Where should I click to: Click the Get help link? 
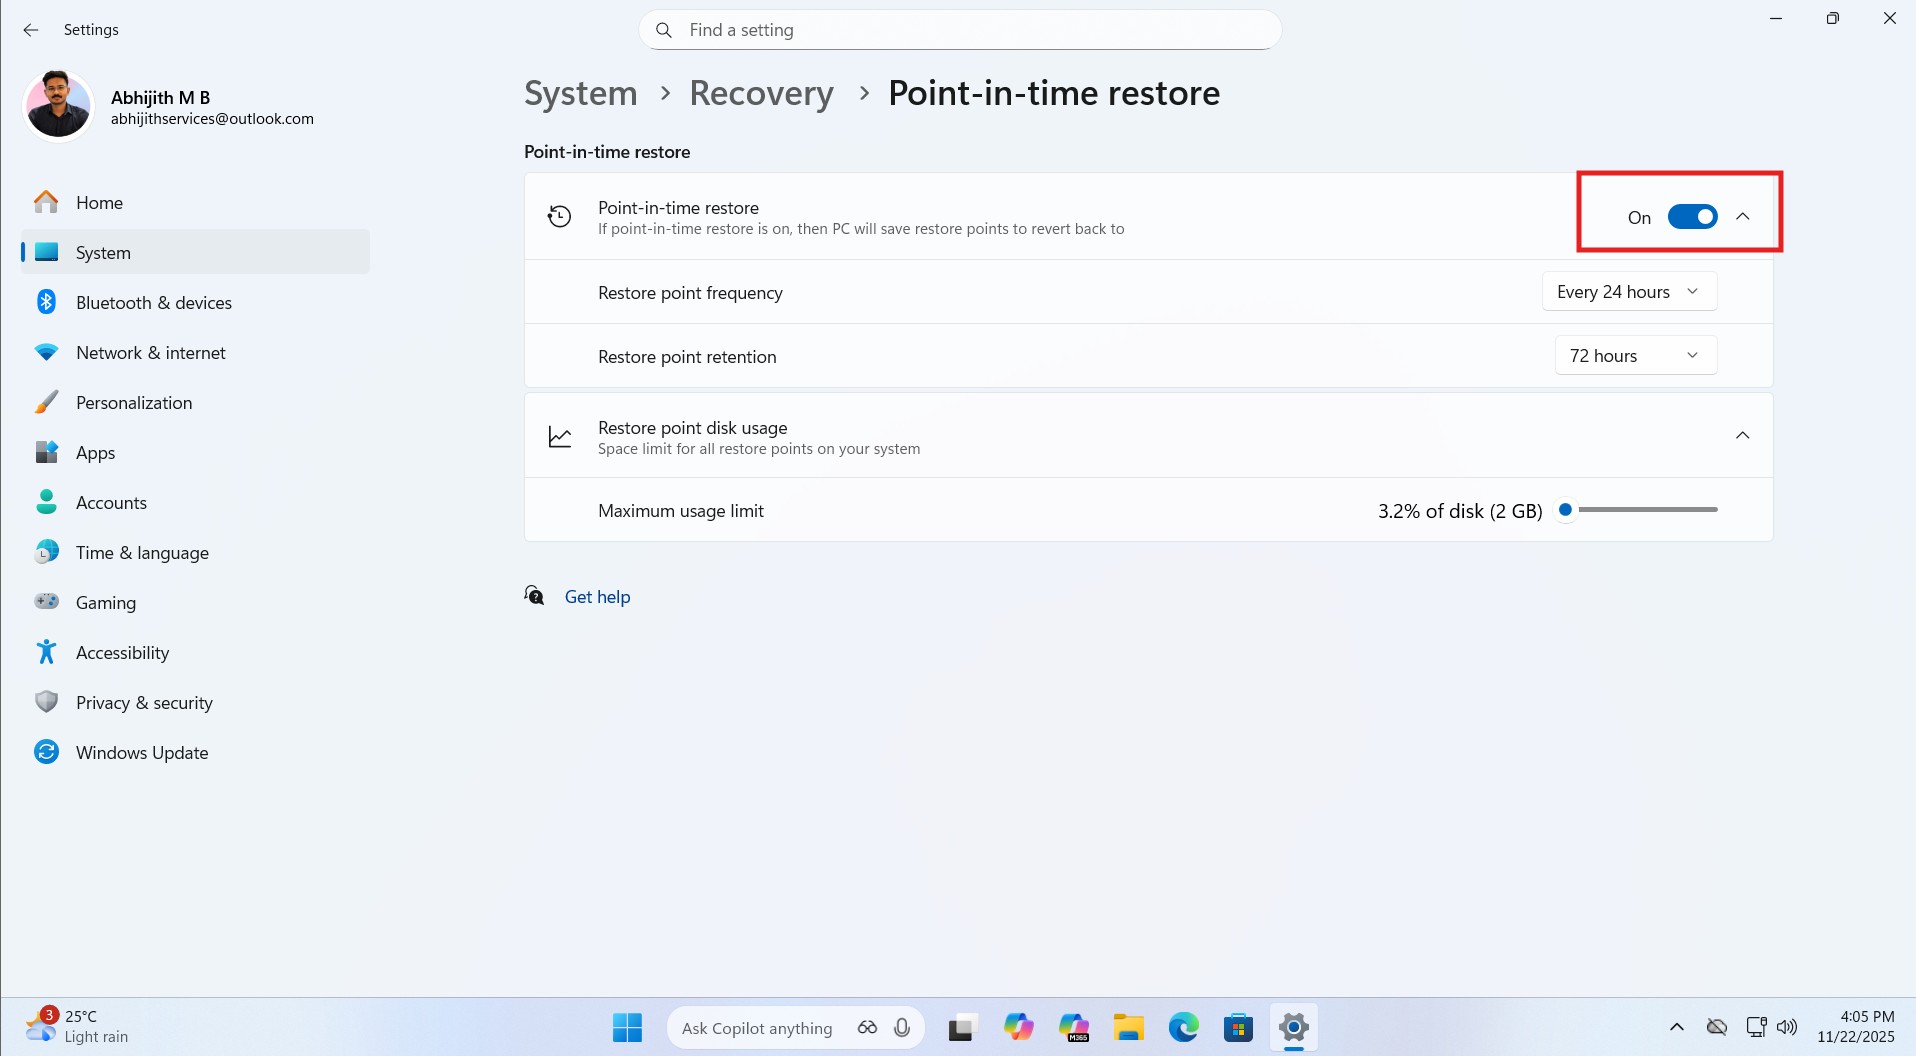click(597, 596)
